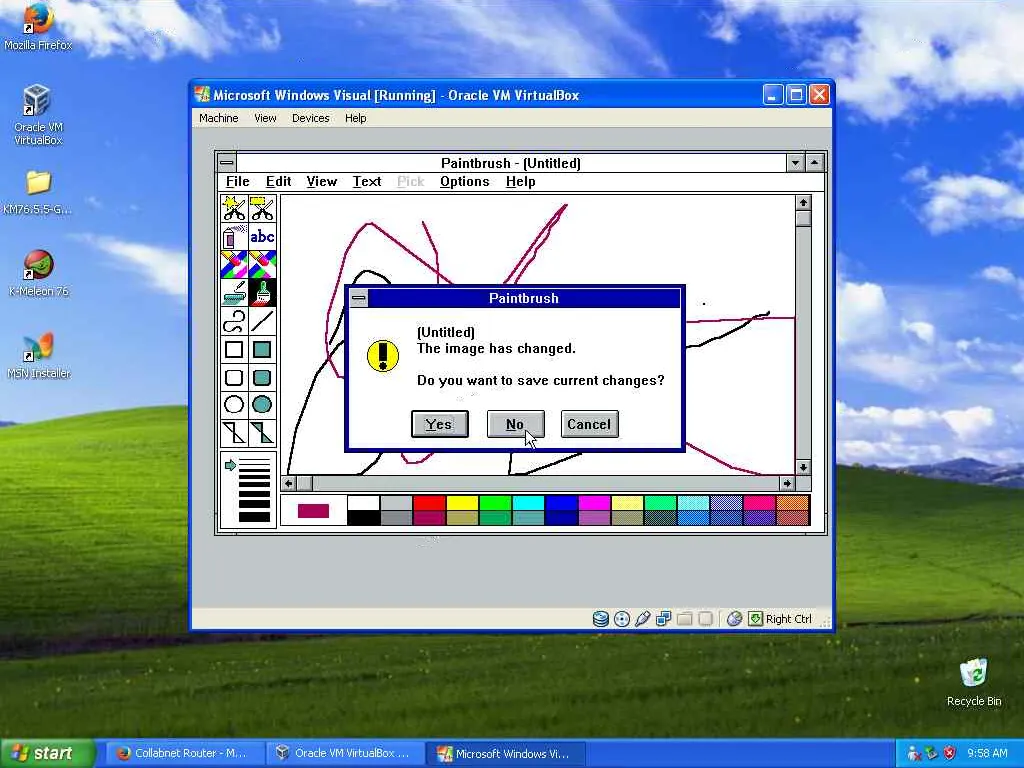Open the Paintbrush Text menu
Viewport: 1024px width, 768px height.
367,182
